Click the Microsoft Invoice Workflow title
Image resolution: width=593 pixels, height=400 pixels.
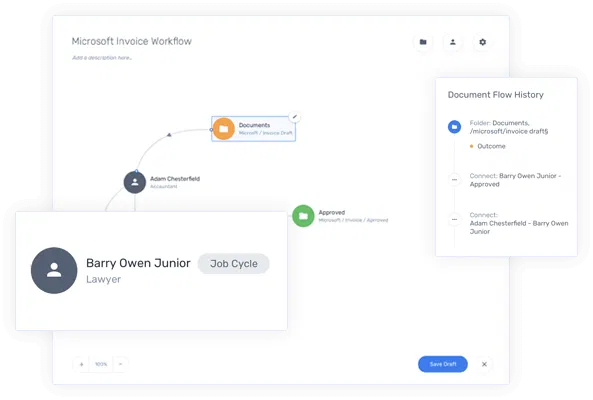132,41
